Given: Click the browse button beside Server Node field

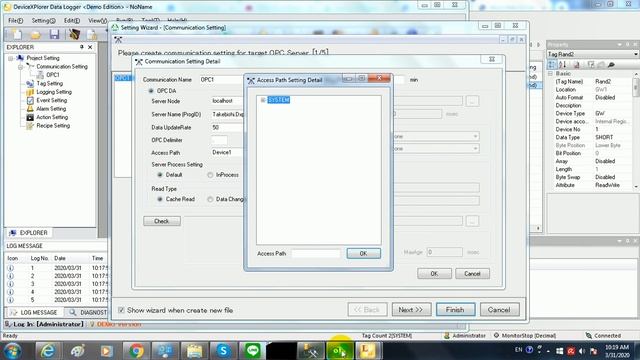Looking at the screenshot, I should [472, 101].
